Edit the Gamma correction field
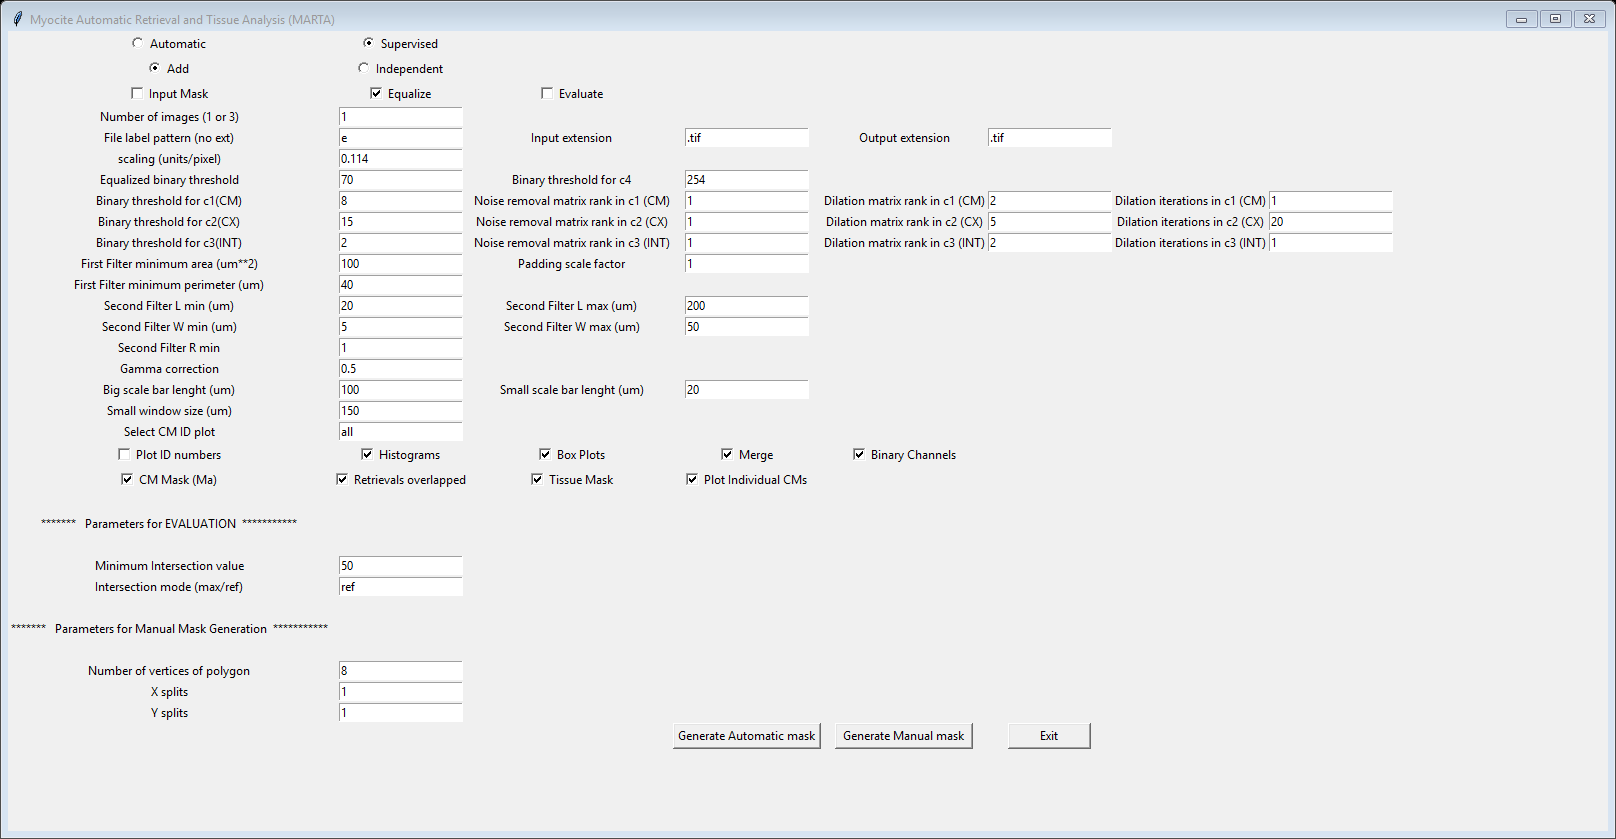The image size is (1616, 839). pos(400,369)
